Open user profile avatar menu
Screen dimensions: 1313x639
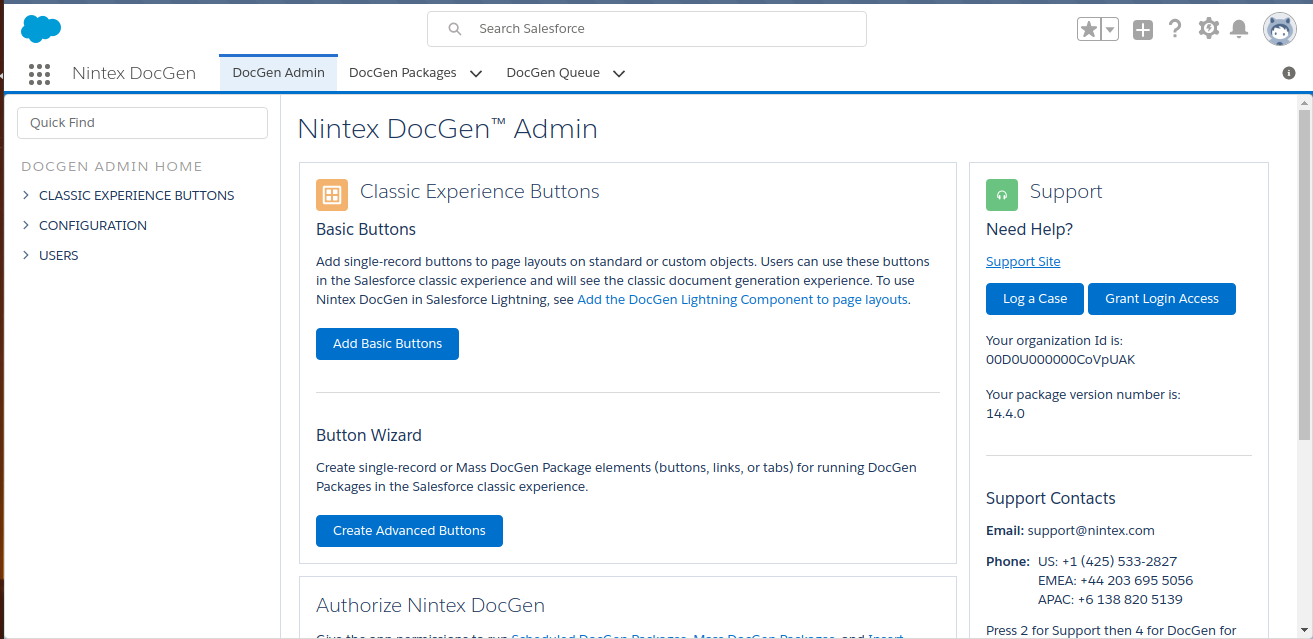1279,29
